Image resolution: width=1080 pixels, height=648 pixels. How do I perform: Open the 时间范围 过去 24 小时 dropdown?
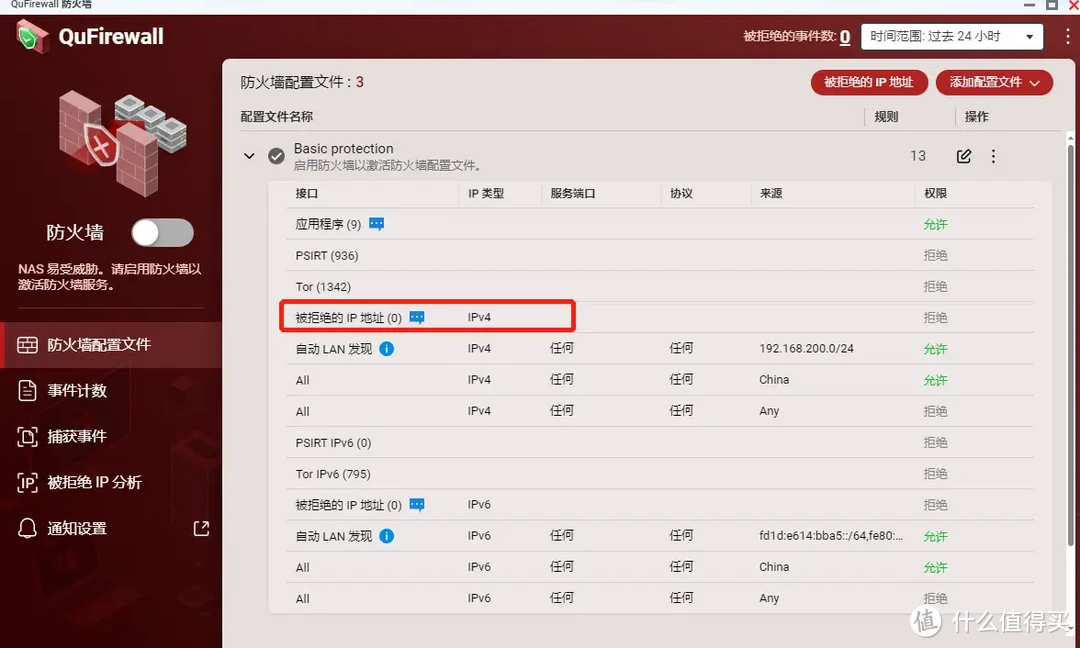(952, 36)
